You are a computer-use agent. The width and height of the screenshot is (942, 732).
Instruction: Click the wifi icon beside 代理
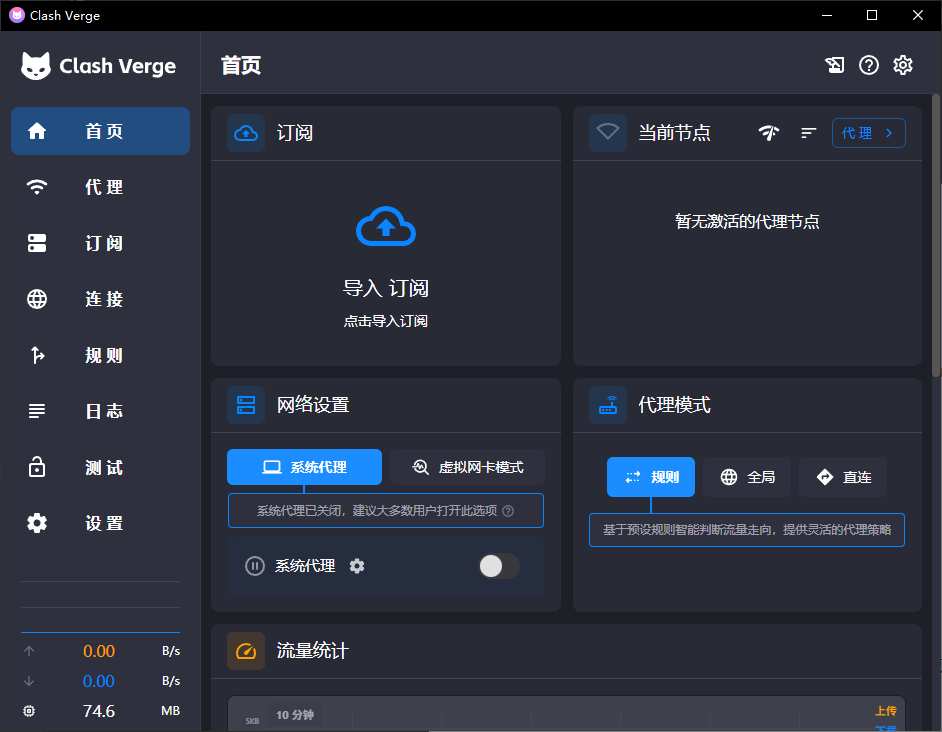[37, 187]
